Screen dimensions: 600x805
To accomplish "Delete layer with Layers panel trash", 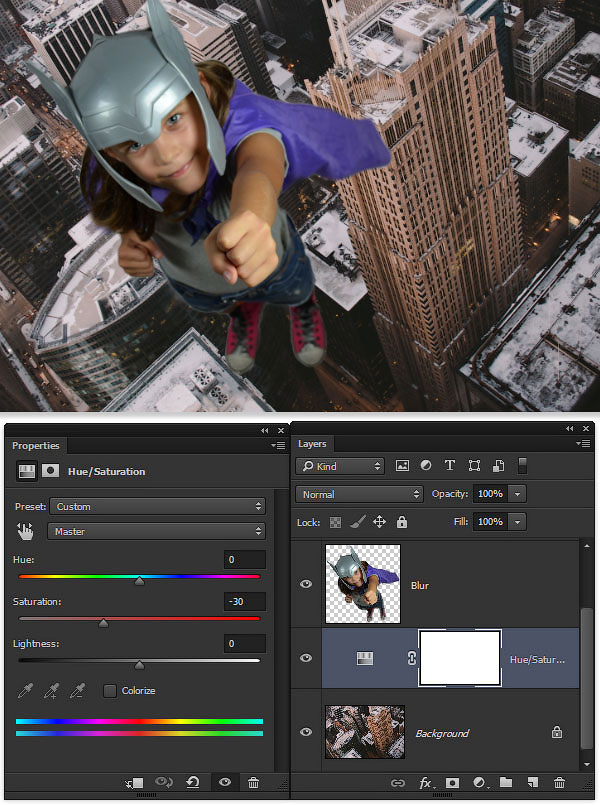I will coord(559,782).
